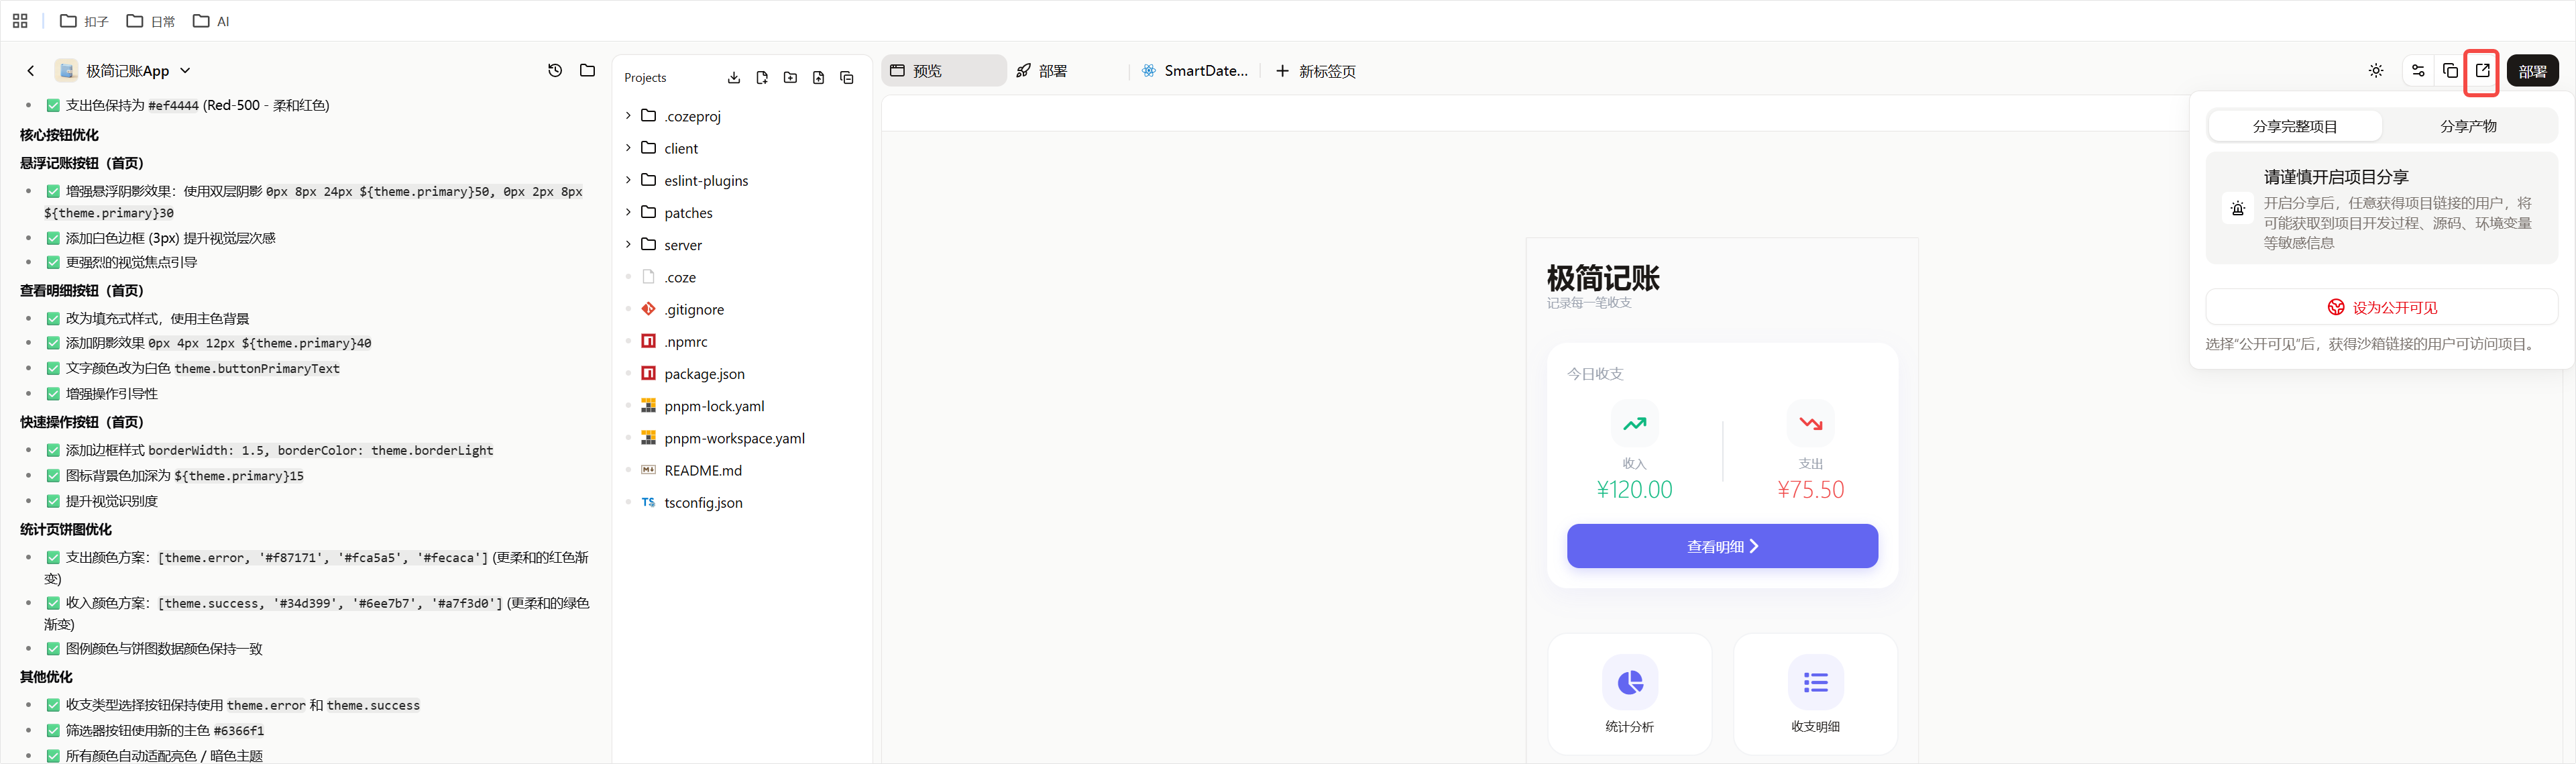Open the 收支明细 card in preview
2576x764 pixels.
click(1815, 694)
